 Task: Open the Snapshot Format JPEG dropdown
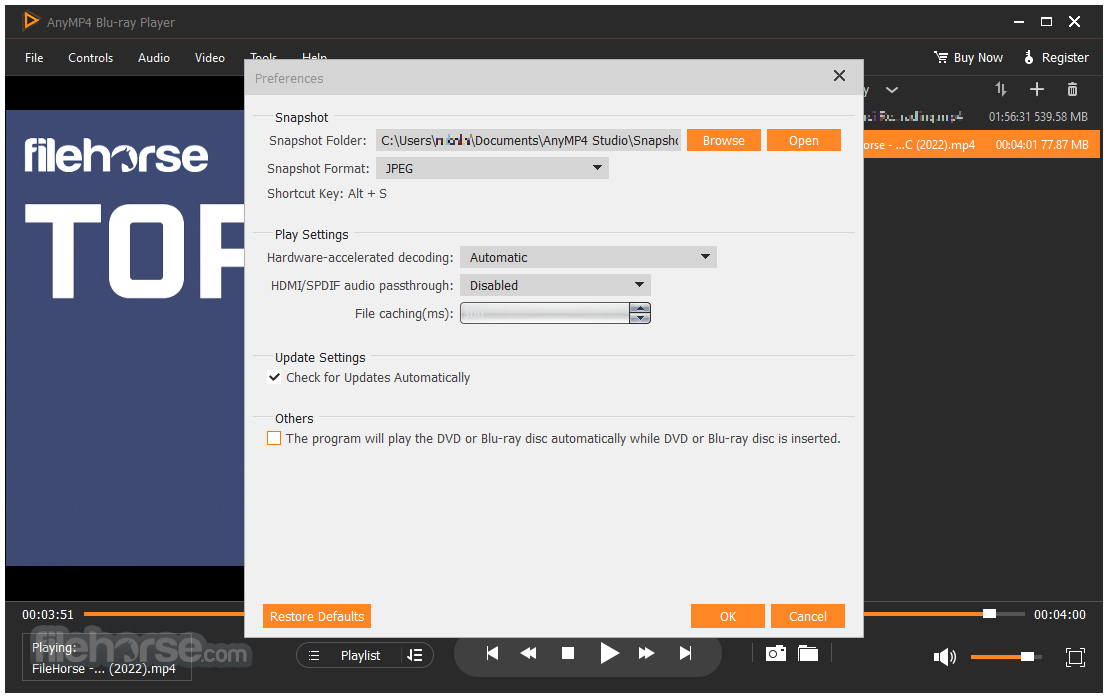[493, 168]
